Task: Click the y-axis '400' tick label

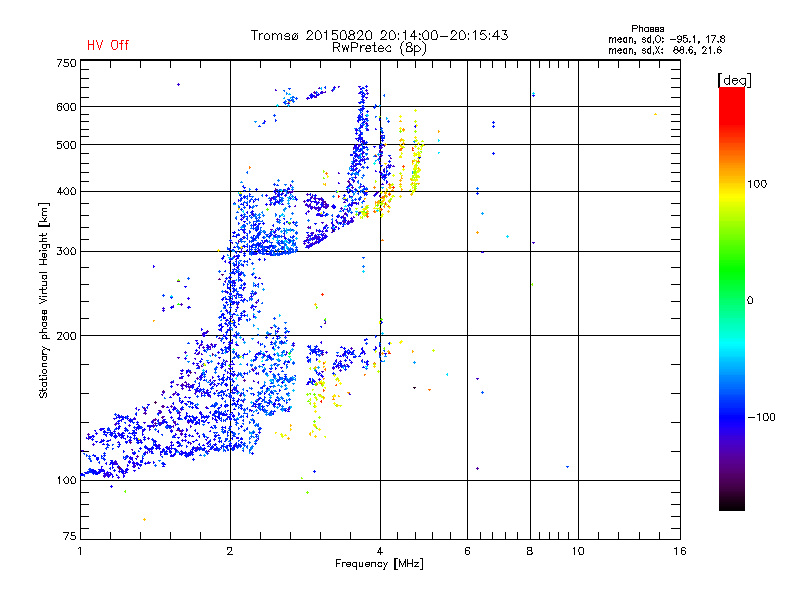Action: (66, 192)
